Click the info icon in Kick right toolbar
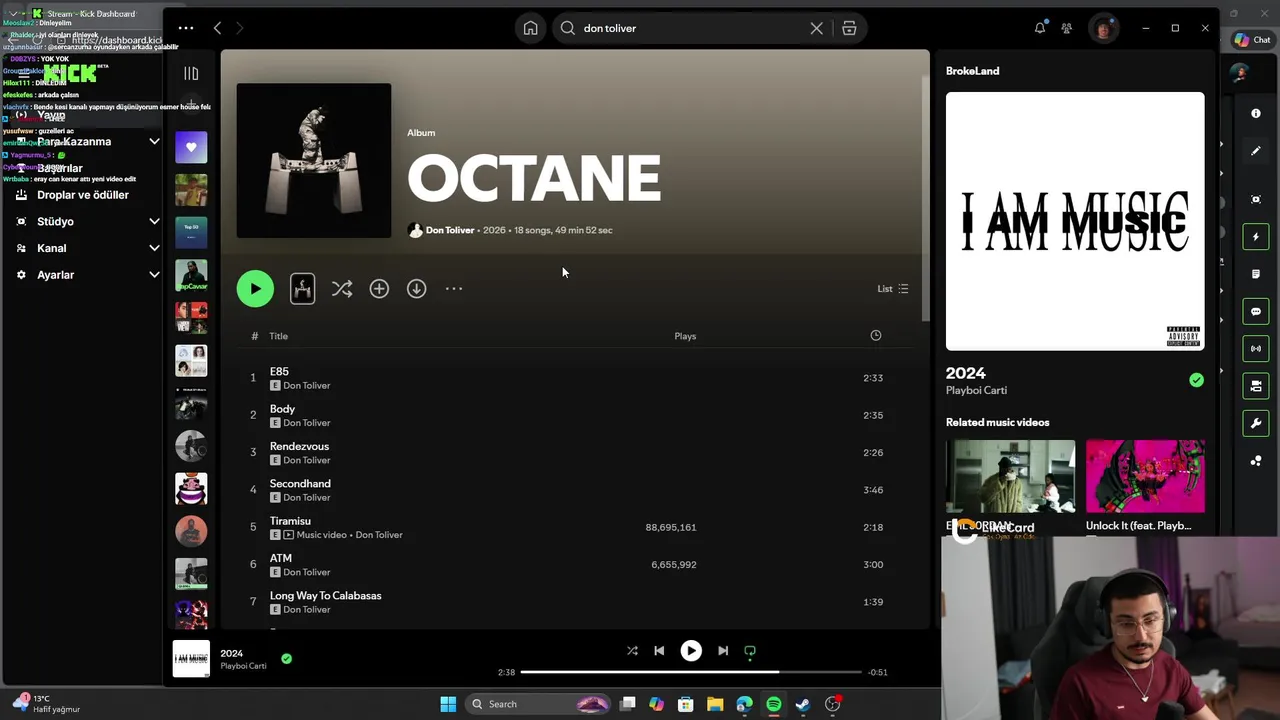This screenshot has width=1280, height=720. point(1256,114)
